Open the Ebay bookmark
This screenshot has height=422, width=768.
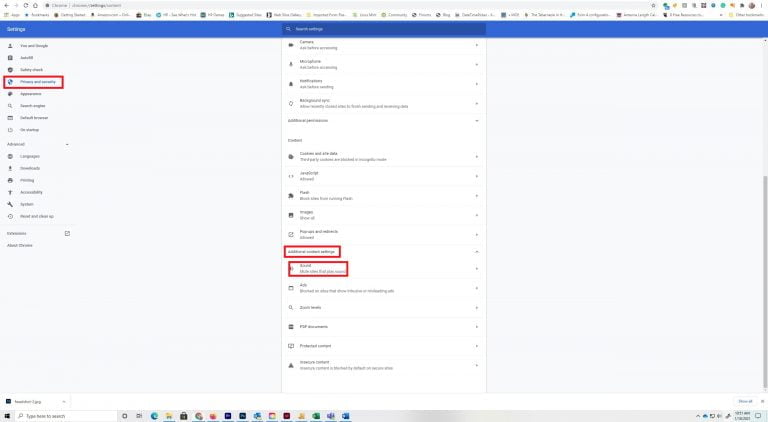(144, 15)
